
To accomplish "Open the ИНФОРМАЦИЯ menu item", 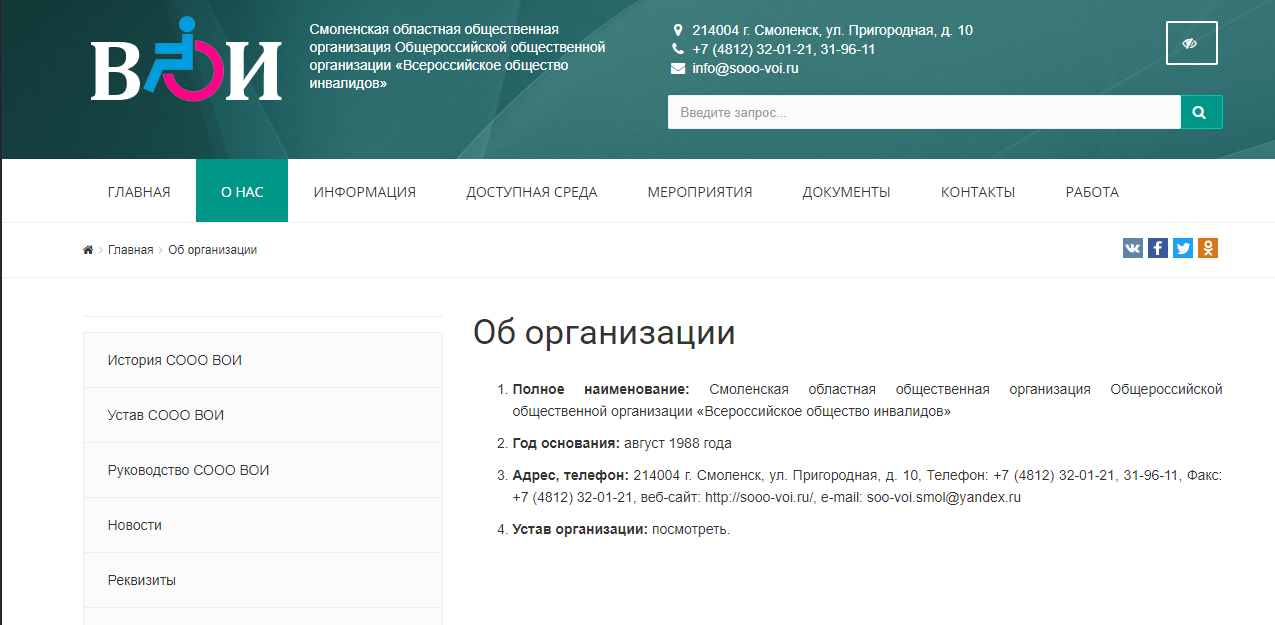I will 365,192.
